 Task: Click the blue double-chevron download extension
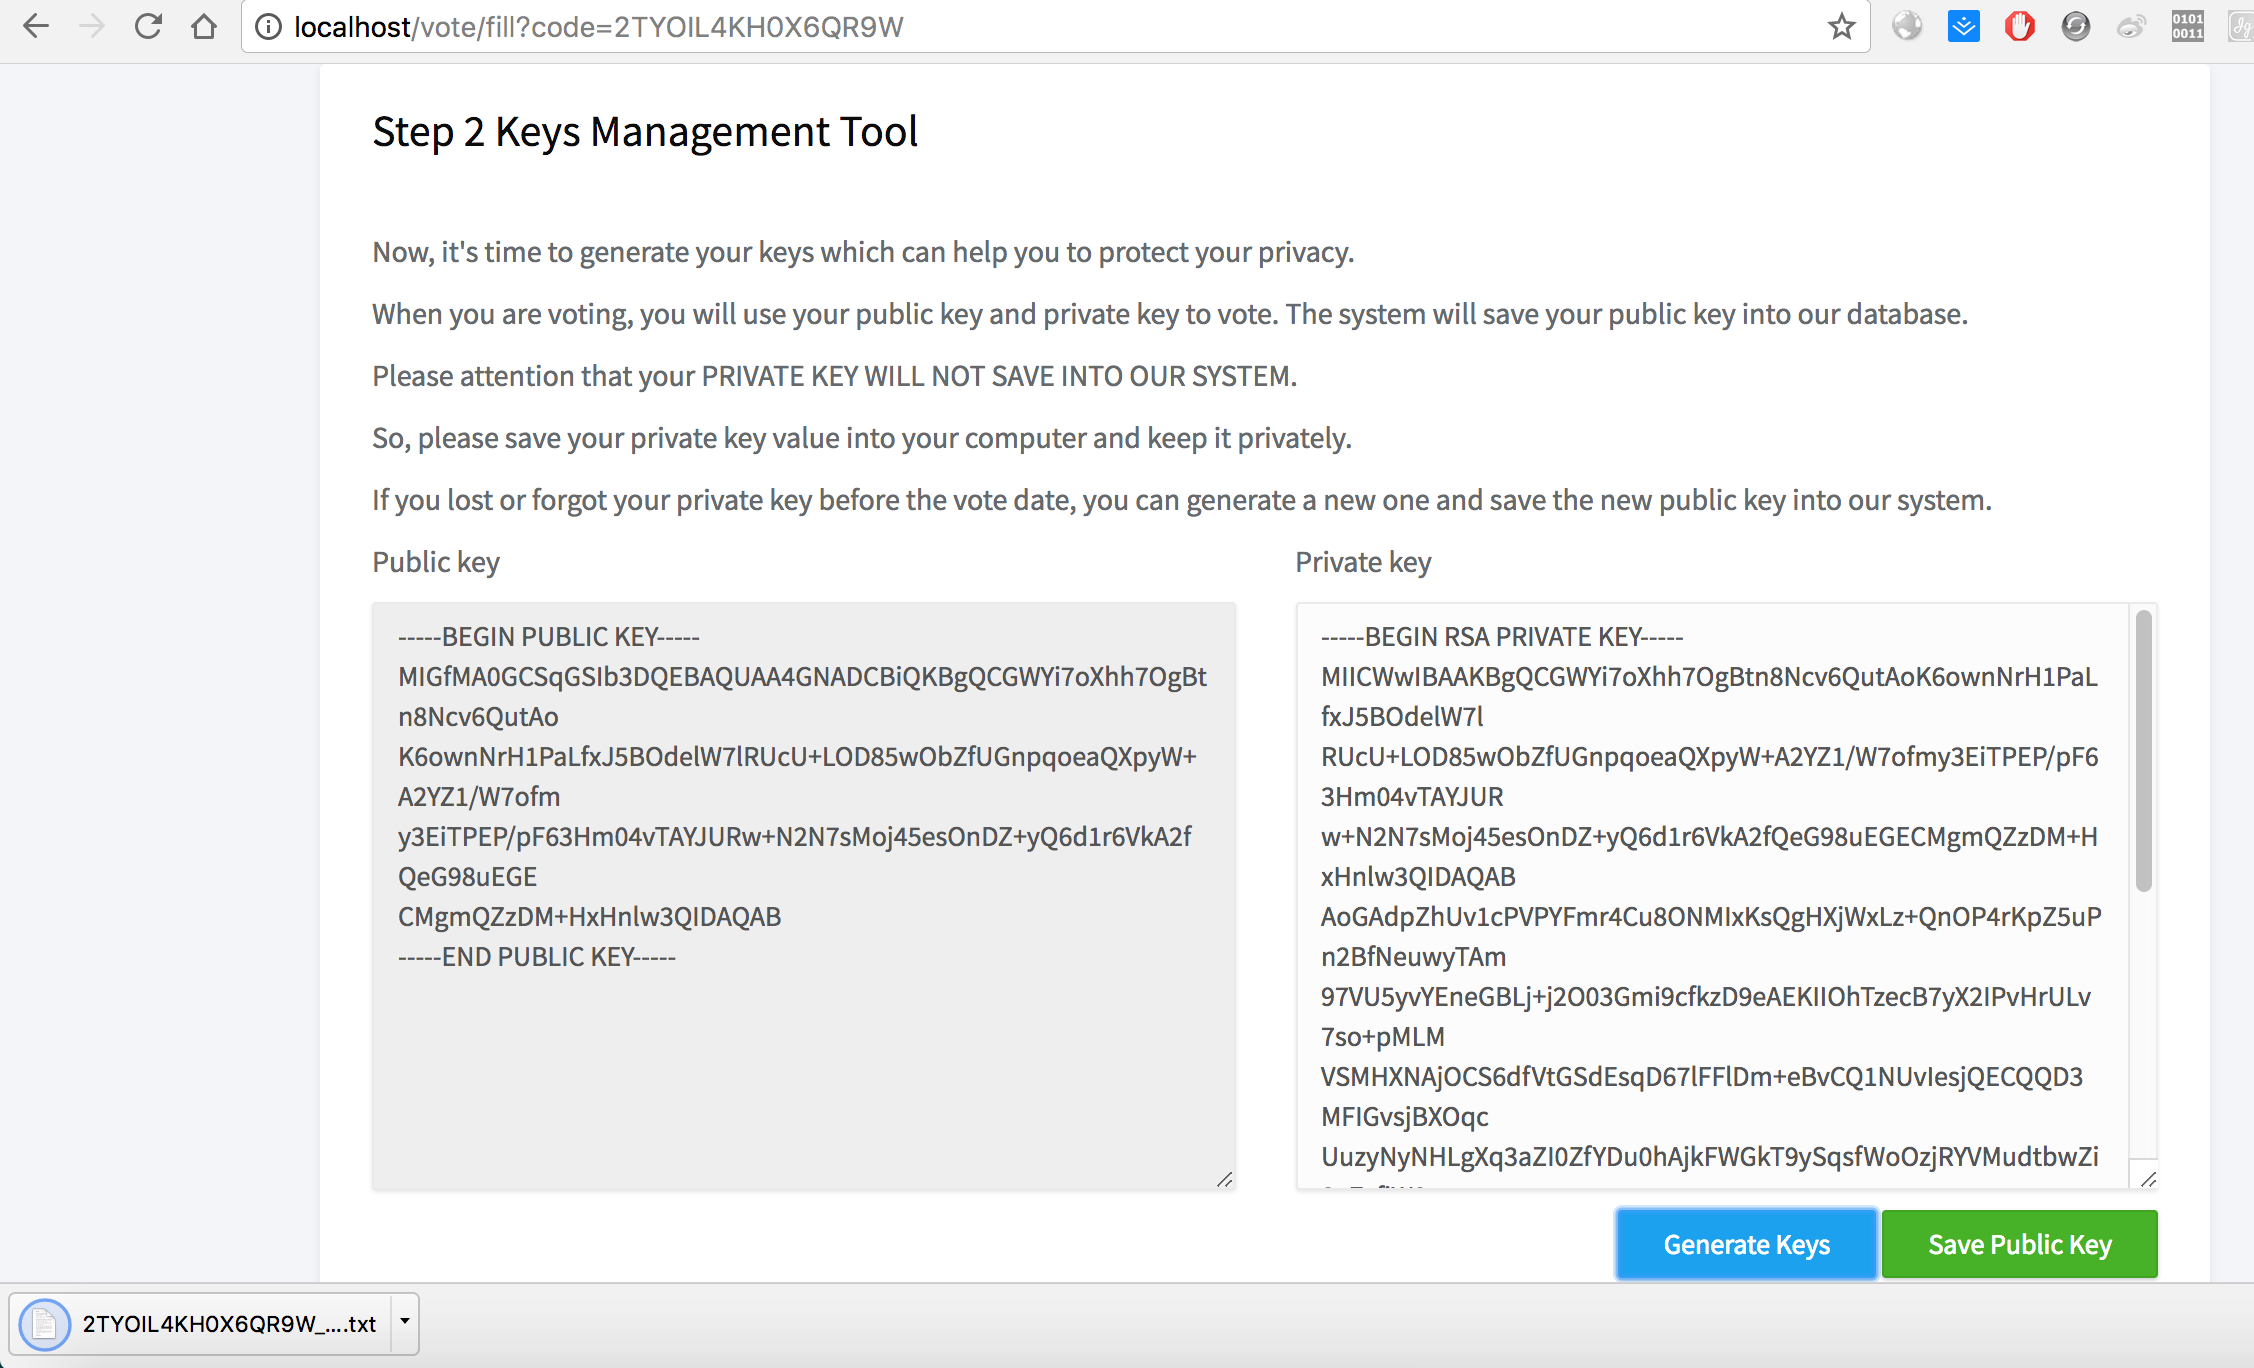[1963, 27]
